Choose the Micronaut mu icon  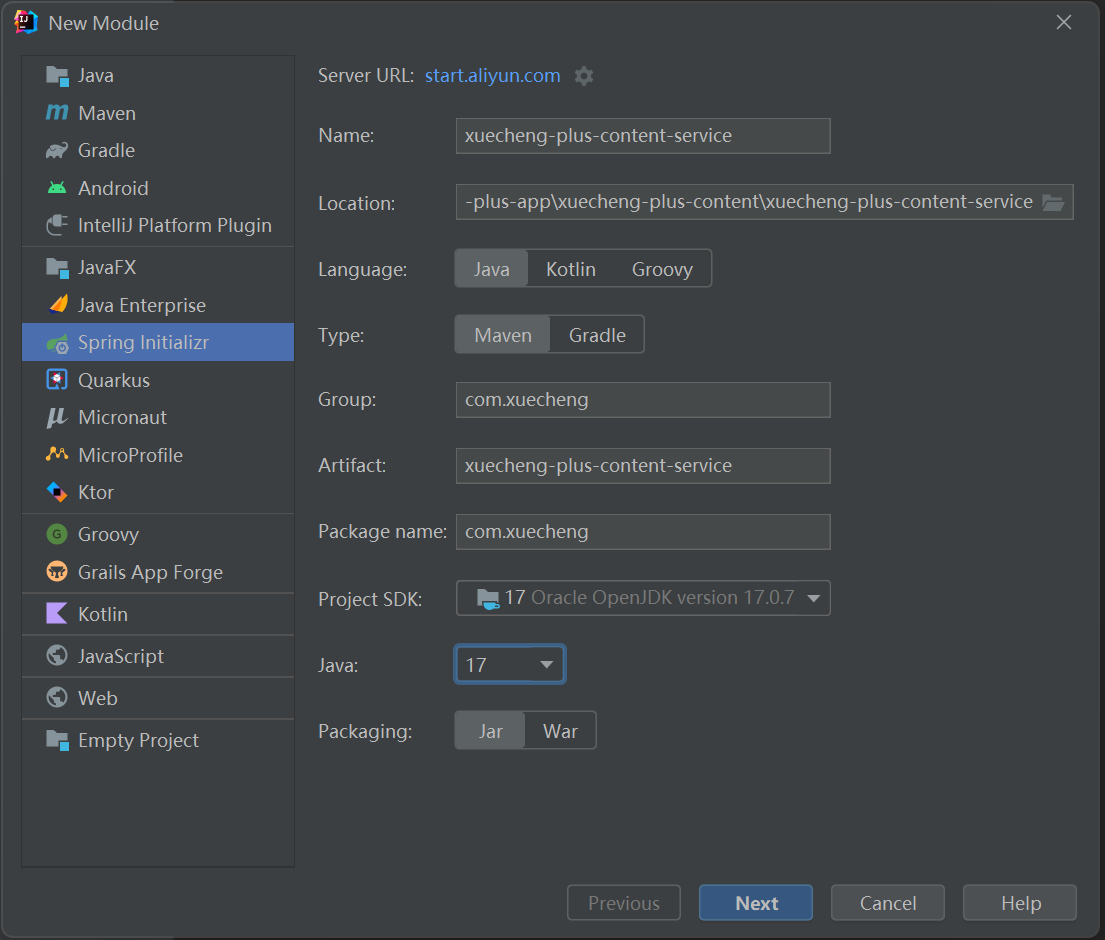pyautogui.click(x=57, y=417)
